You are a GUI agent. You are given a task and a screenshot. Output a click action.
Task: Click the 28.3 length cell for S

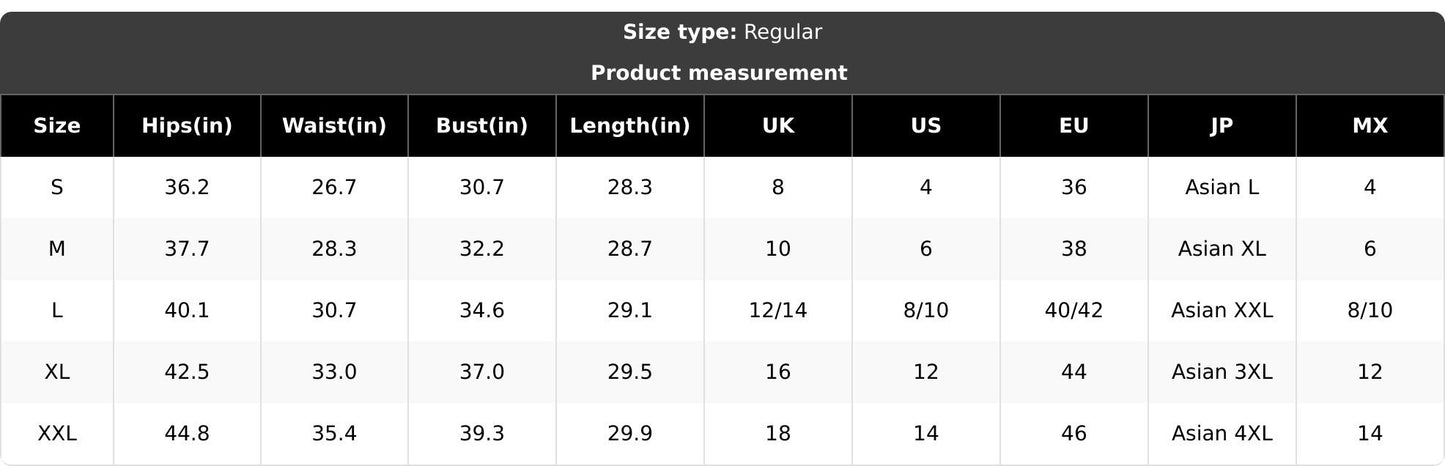pyautogui.click(x=630, y=187)
